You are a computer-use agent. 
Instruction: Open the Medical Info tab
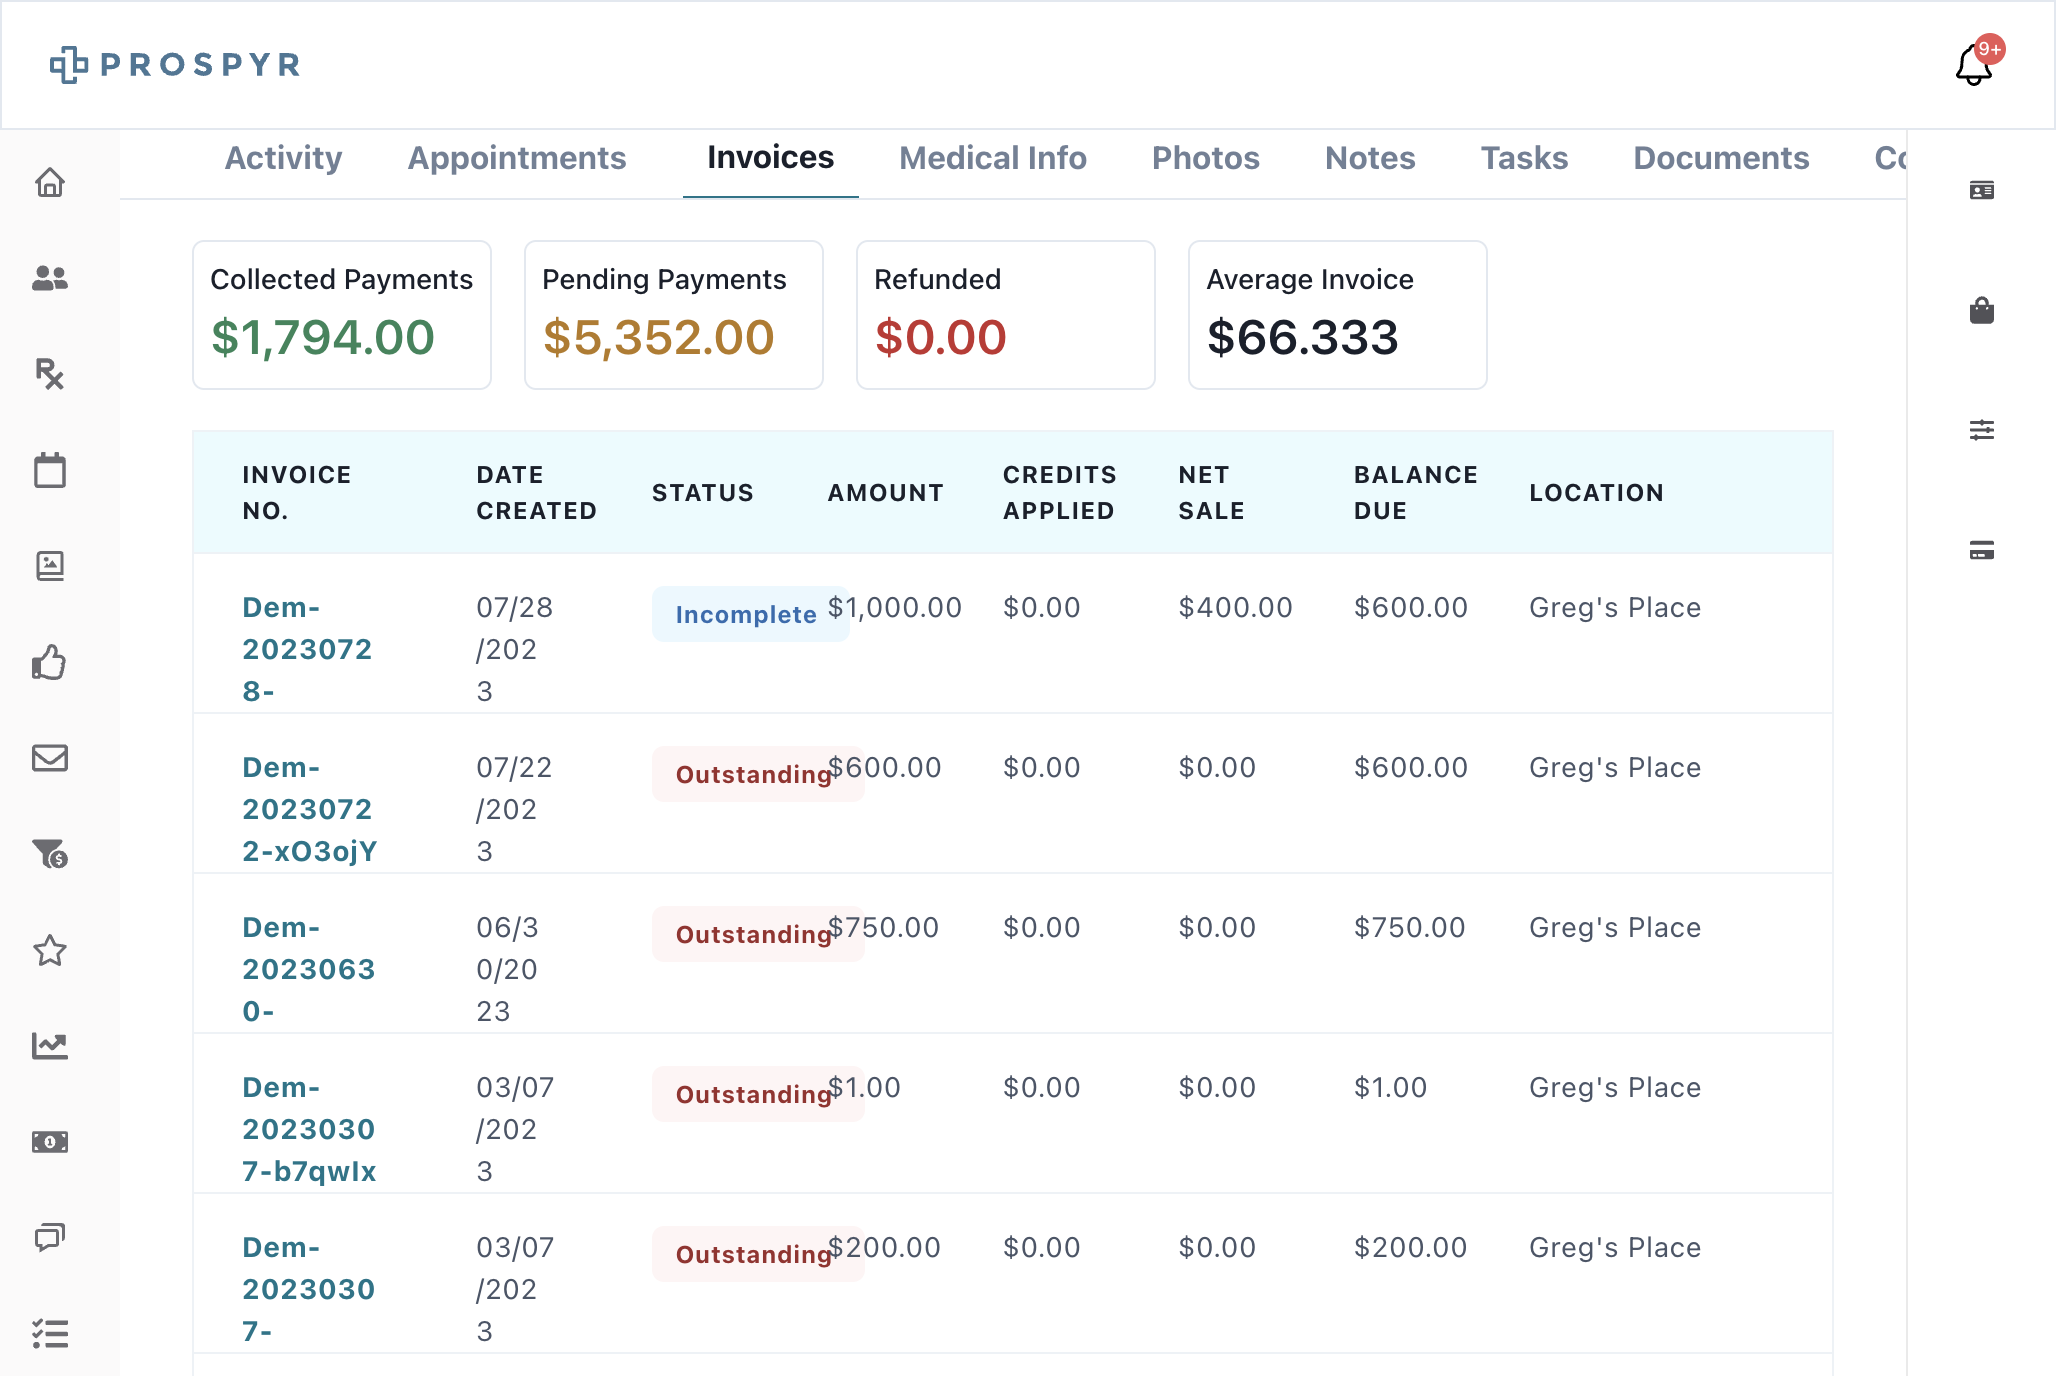pyautogui.click(x=993, y=158)
